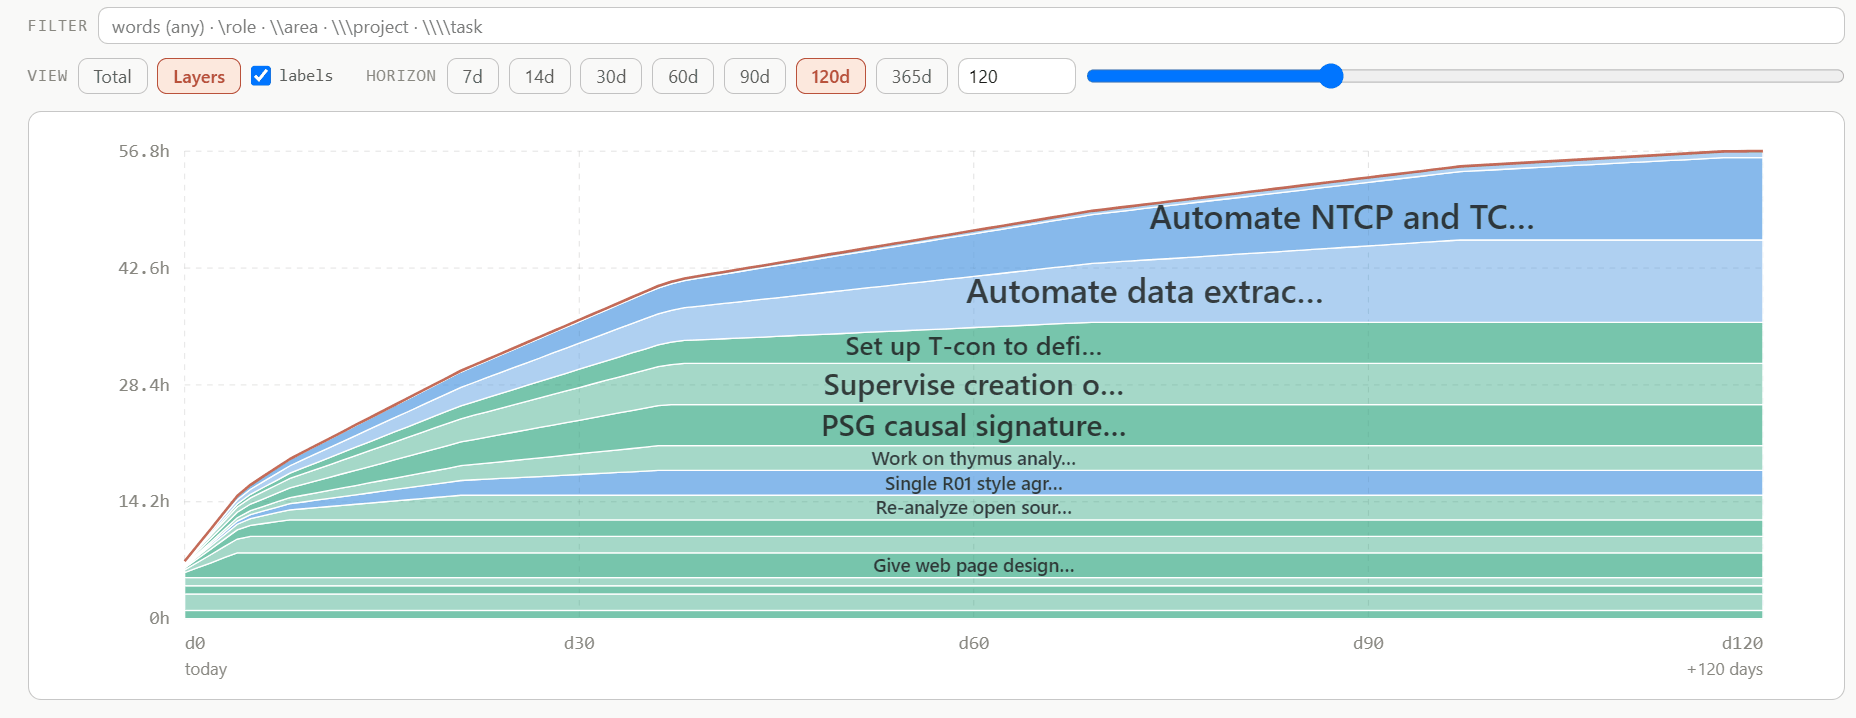This screenshot has height=718, width=1856.
Task: Click the 'Work on thymus analy...' layer
Action: click(973, 458)
